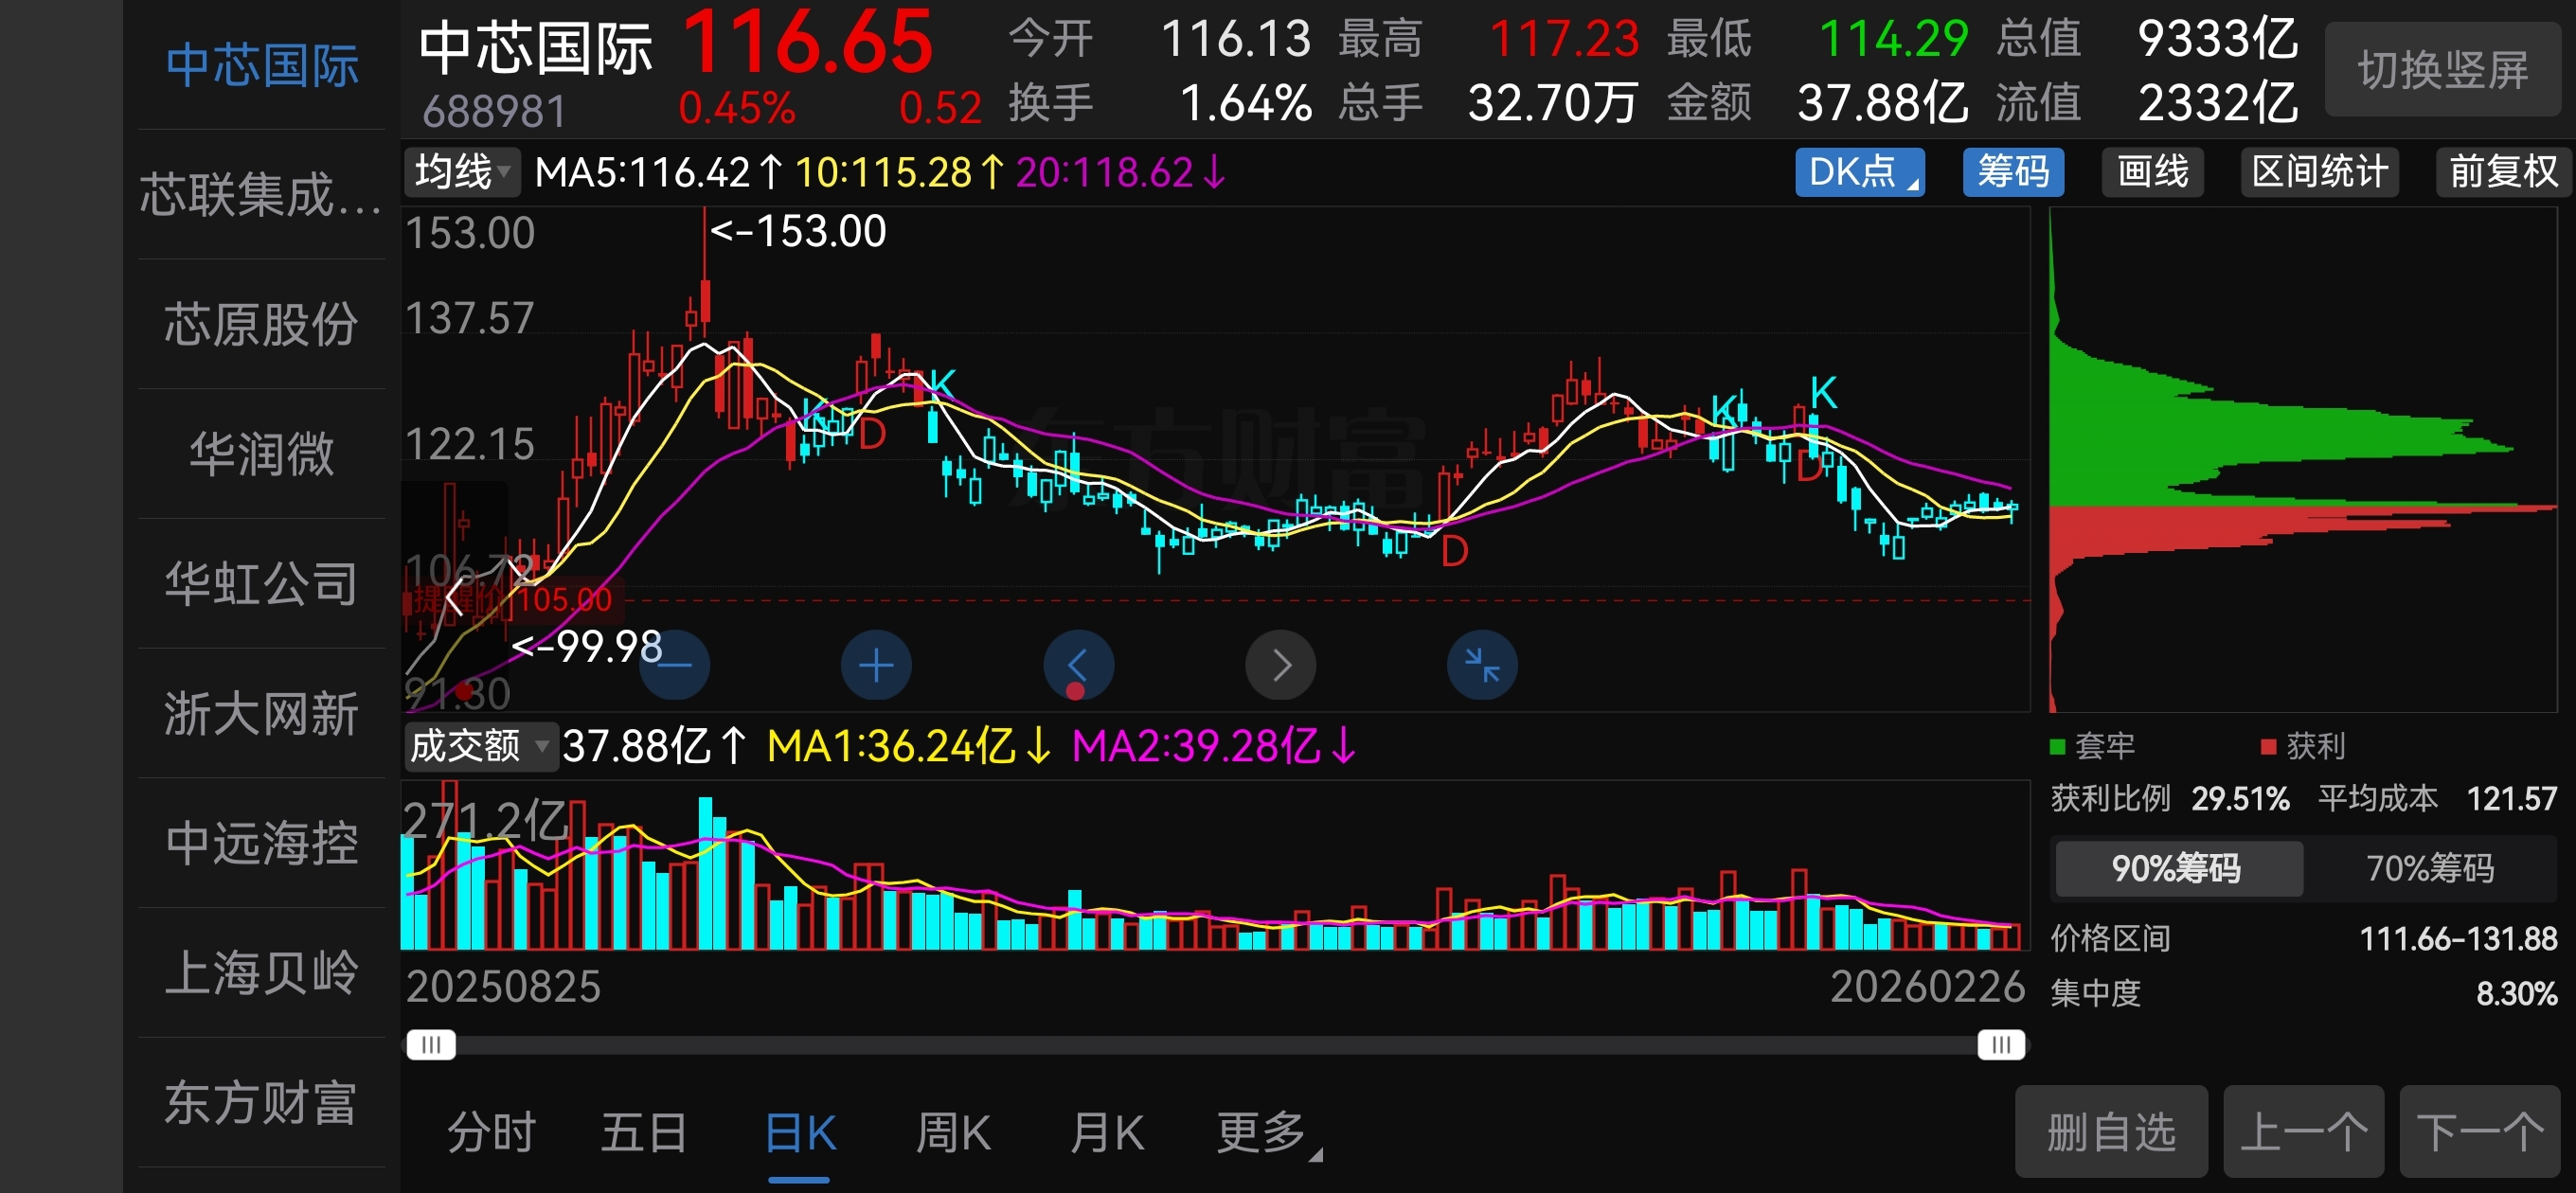Switch to the 周K tab
The image size is (2576, 1193).
(953, 1133)
